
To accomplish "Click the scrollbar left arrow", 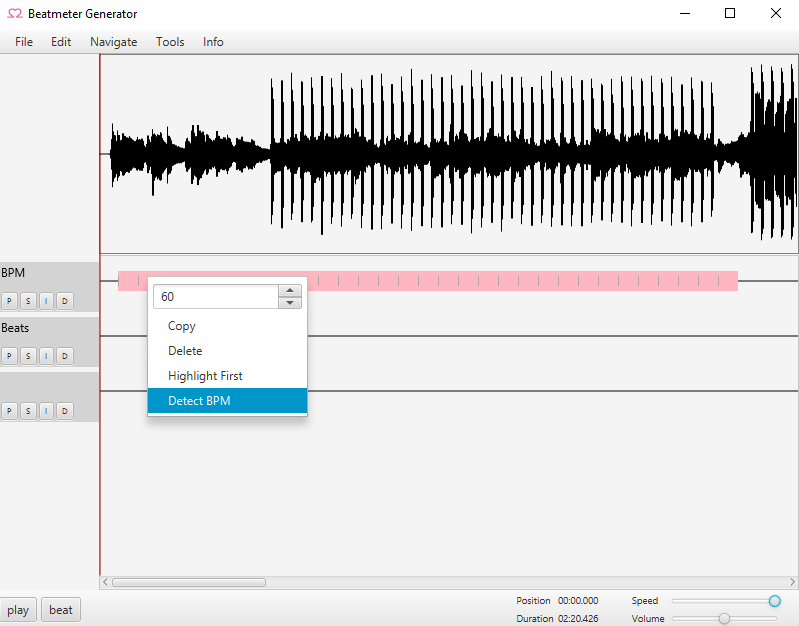I will 105,582.
